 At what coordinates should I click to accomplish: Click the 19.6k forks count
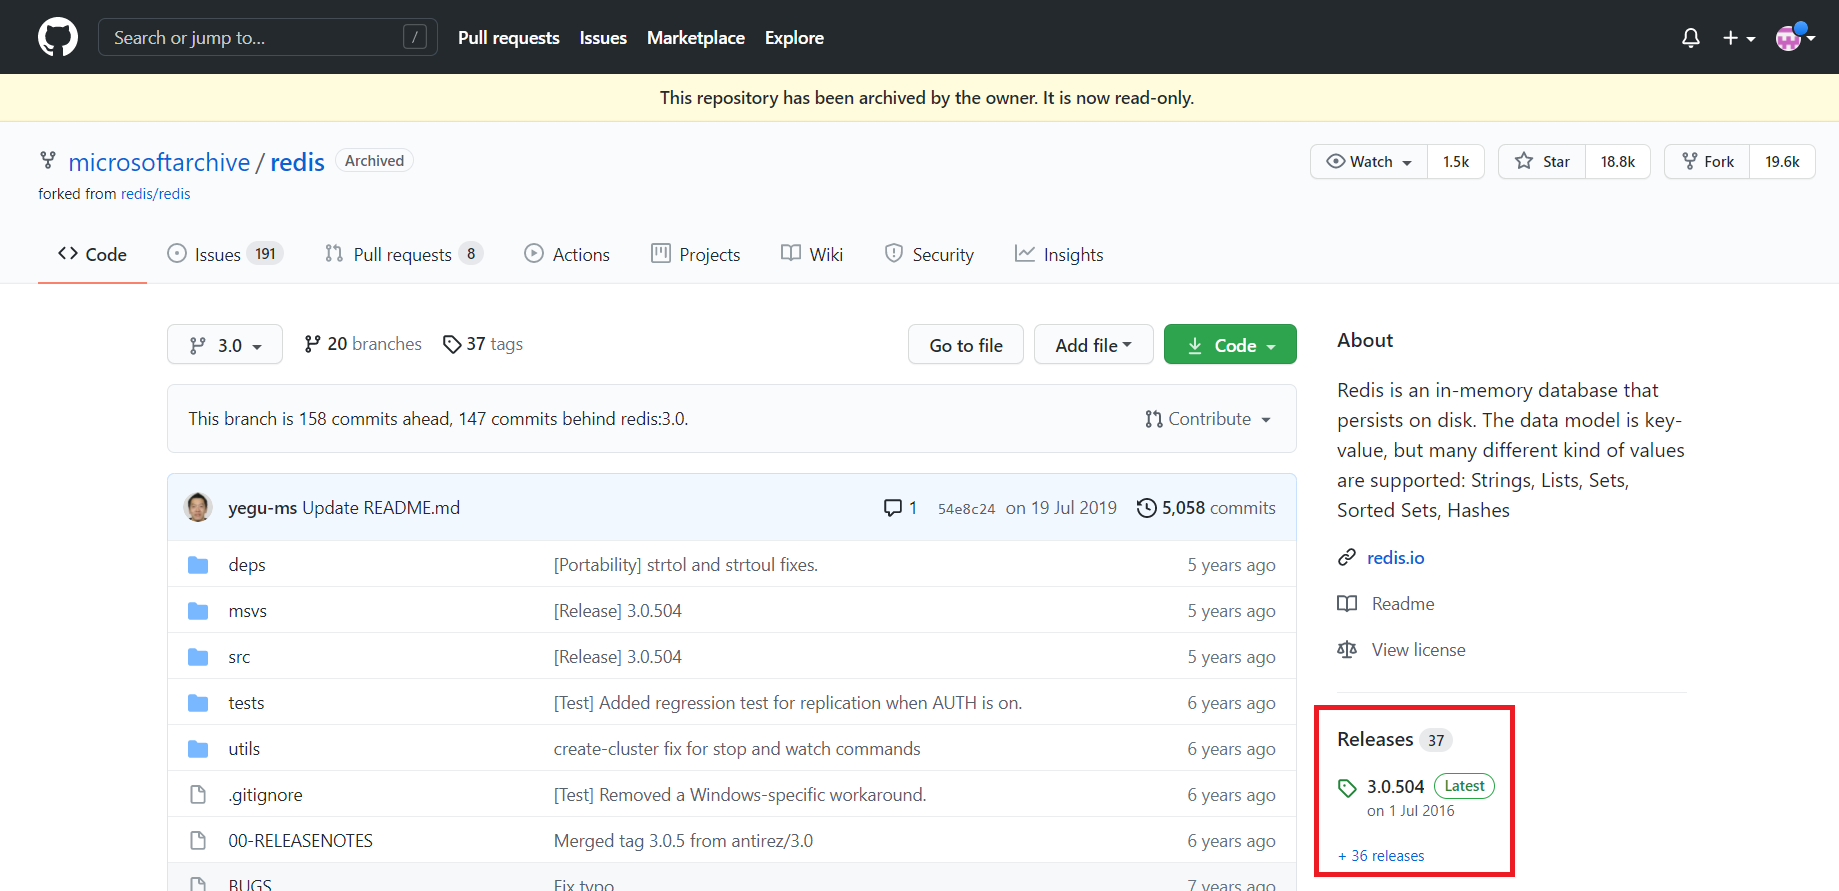[1782, 162]
